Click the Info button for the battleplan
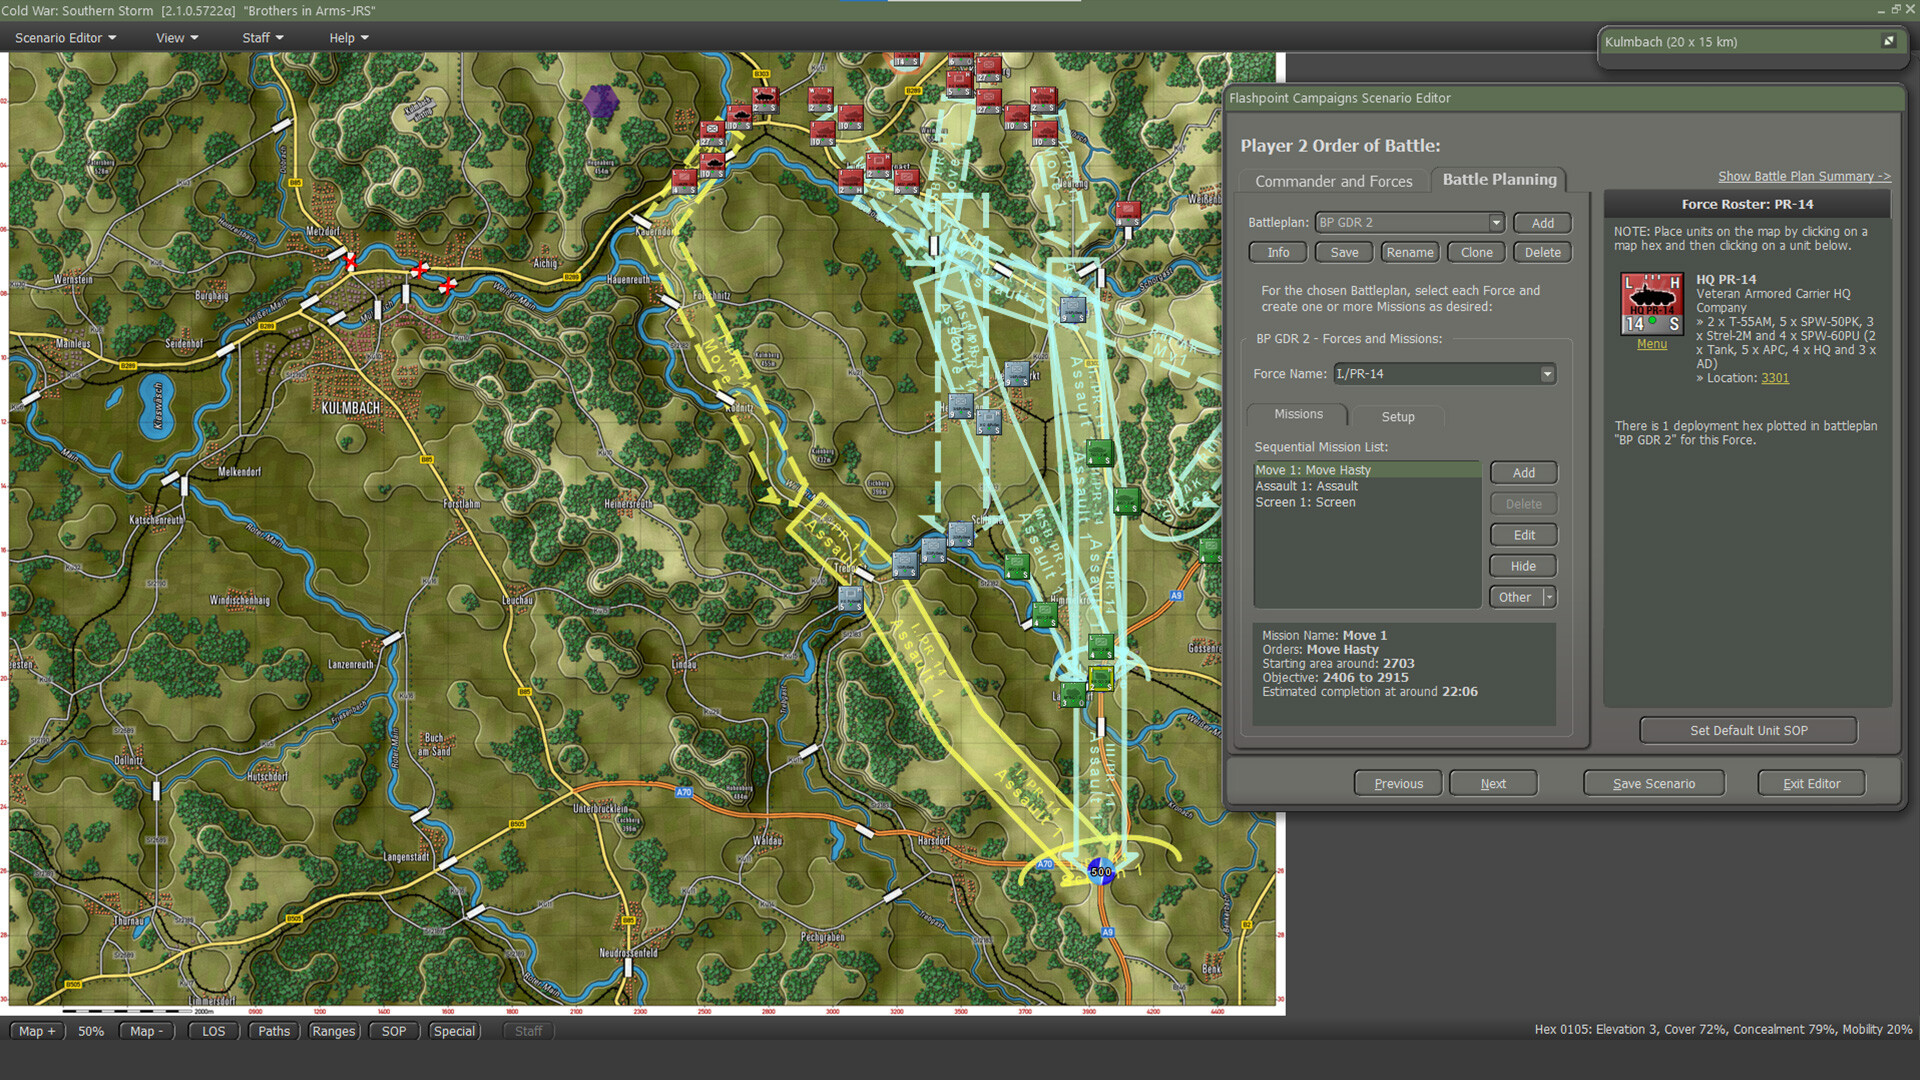 pos(1277,251)
